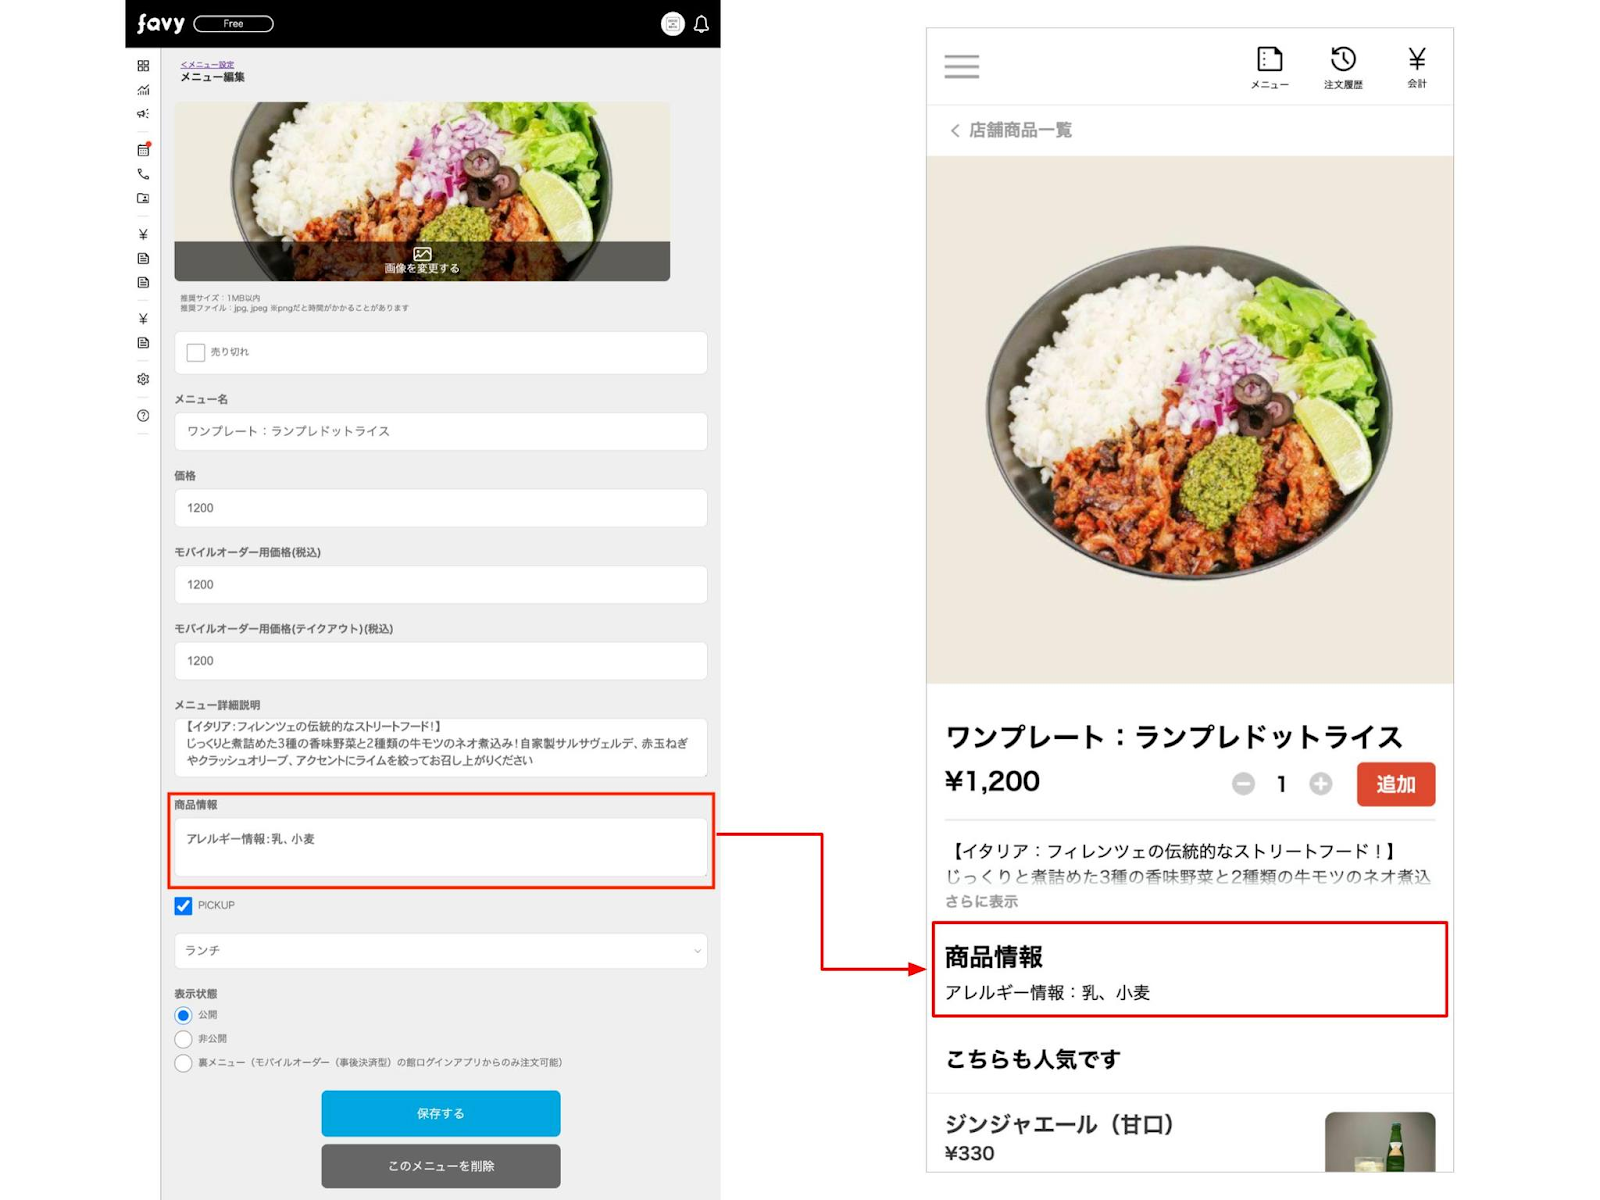
Task: Click the 画像を変更する image change icon
Action: (x=422, y=254)
